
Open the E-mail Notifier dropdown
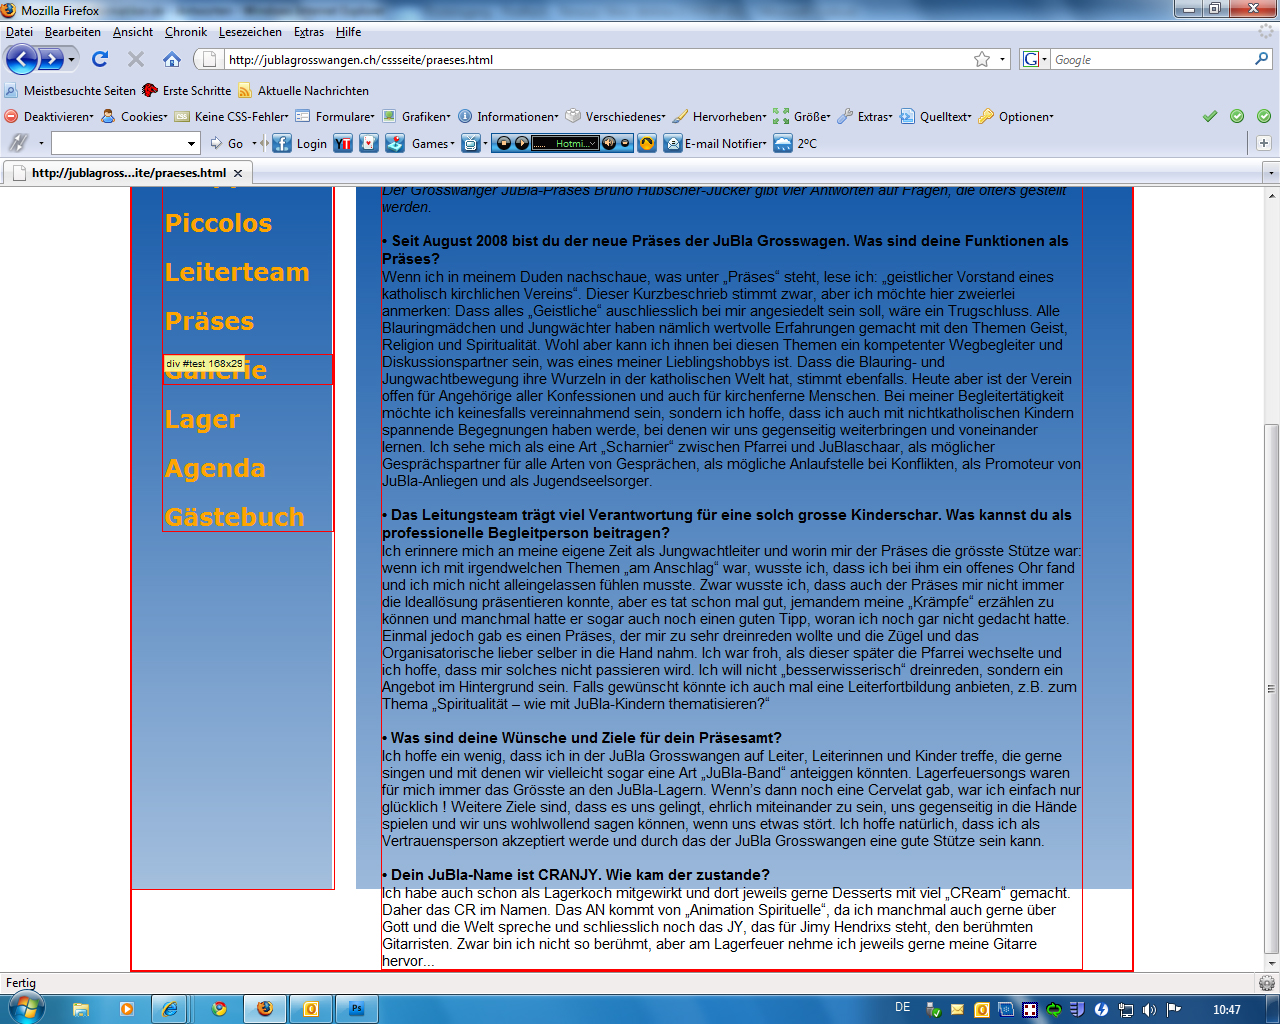point(715,143)
